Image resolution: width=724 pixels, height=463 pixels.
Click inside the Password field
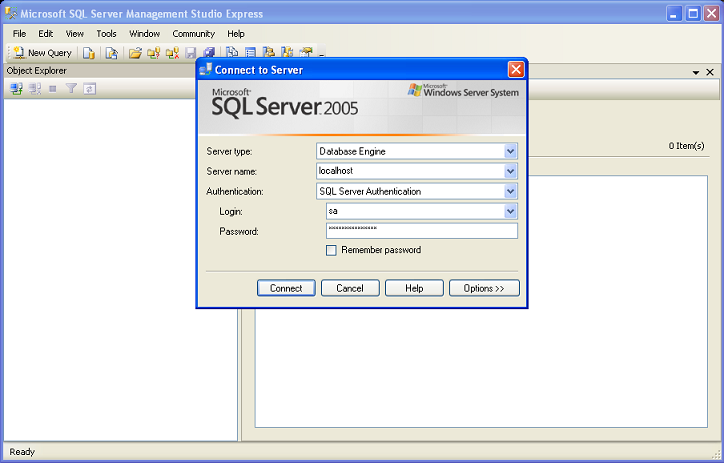click(x=422, y=231)
